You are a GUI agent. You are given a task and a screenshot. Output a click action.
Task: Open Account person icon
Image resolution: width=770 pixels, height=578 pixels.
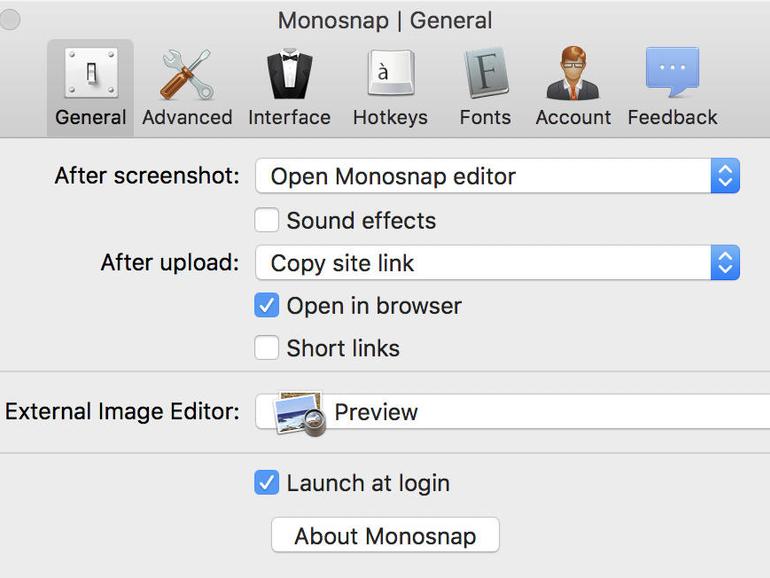pos(573,73)
